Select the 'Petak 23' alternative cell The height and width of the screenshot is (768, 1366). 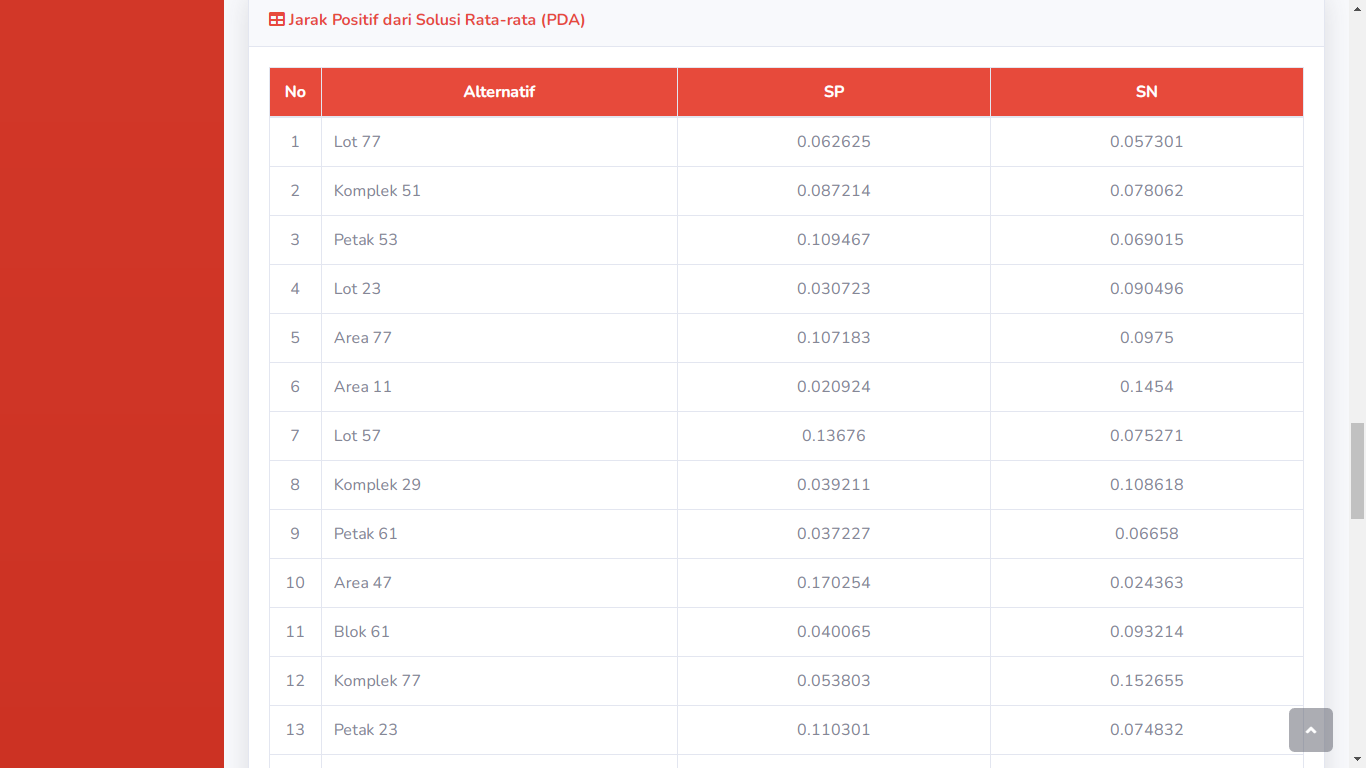coord(499,730)
